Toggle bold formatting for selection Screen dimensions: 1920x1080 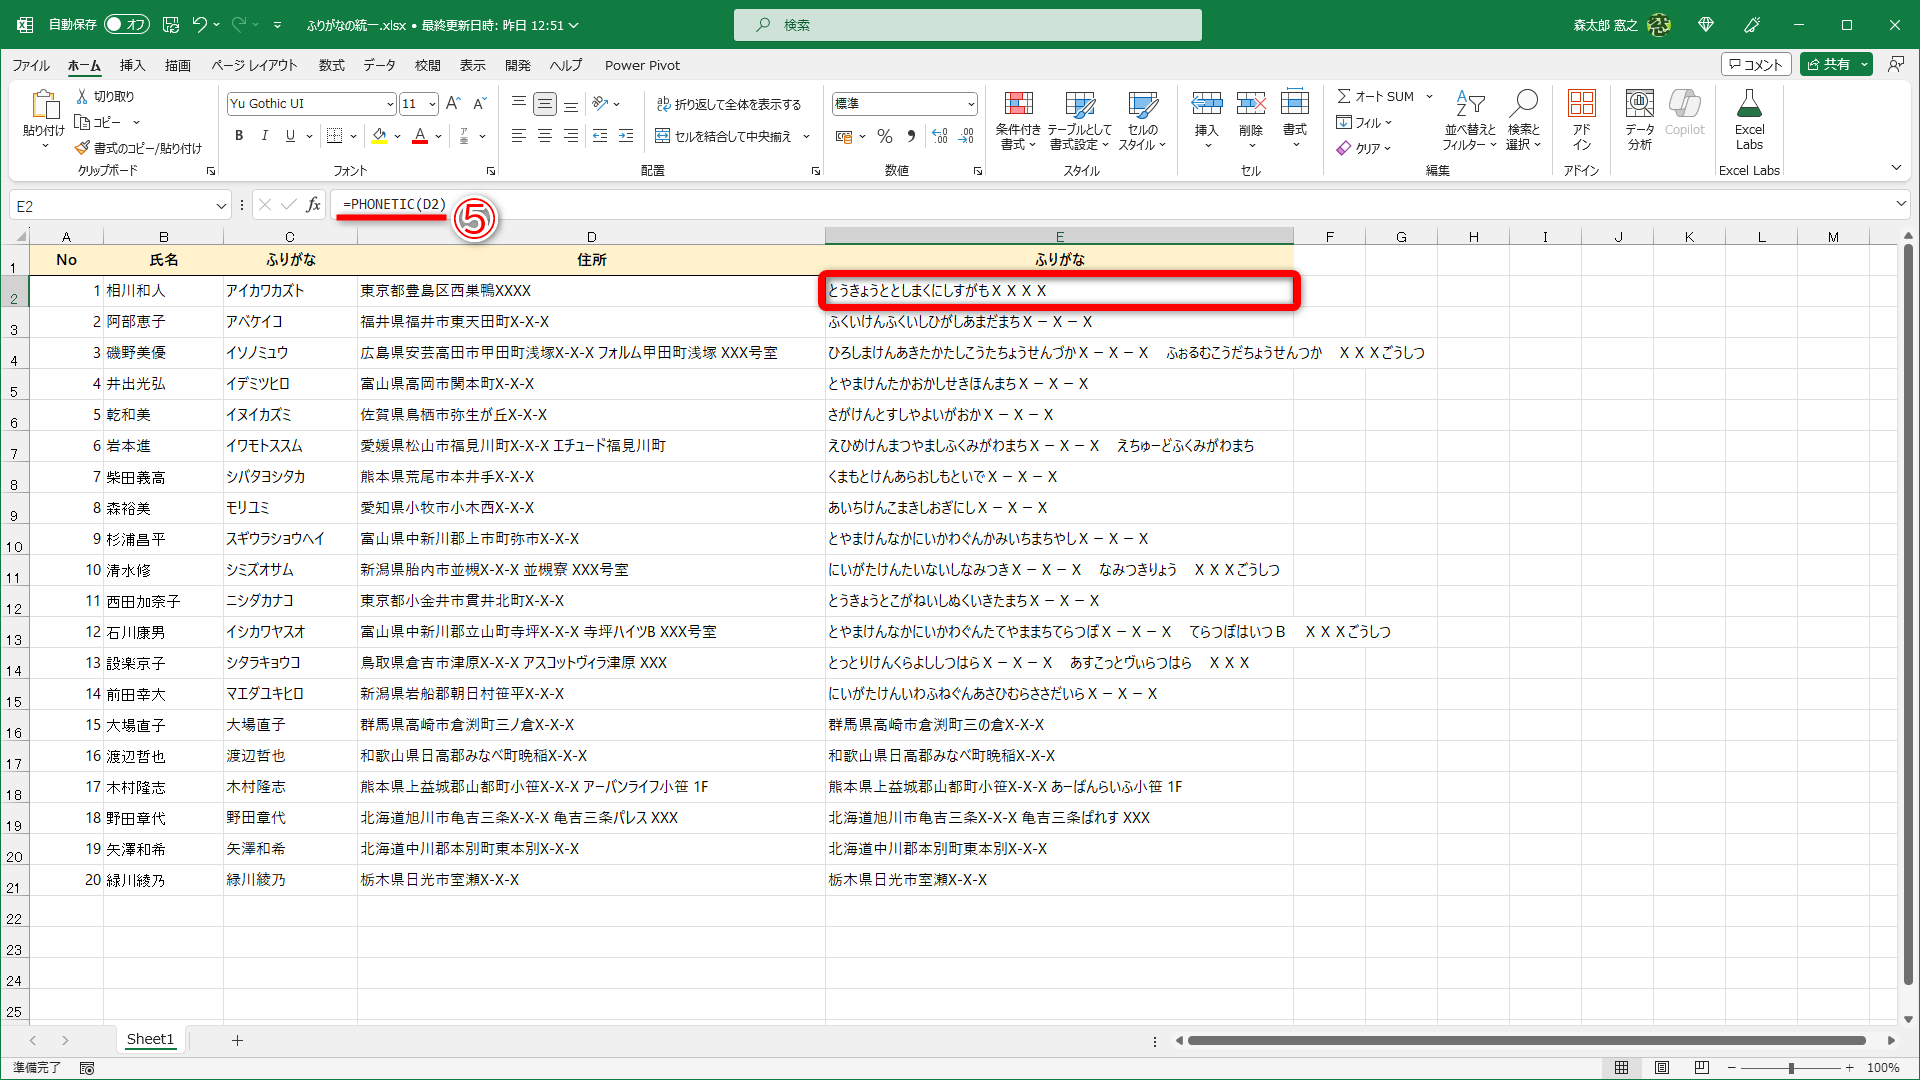tap(239, 135)
